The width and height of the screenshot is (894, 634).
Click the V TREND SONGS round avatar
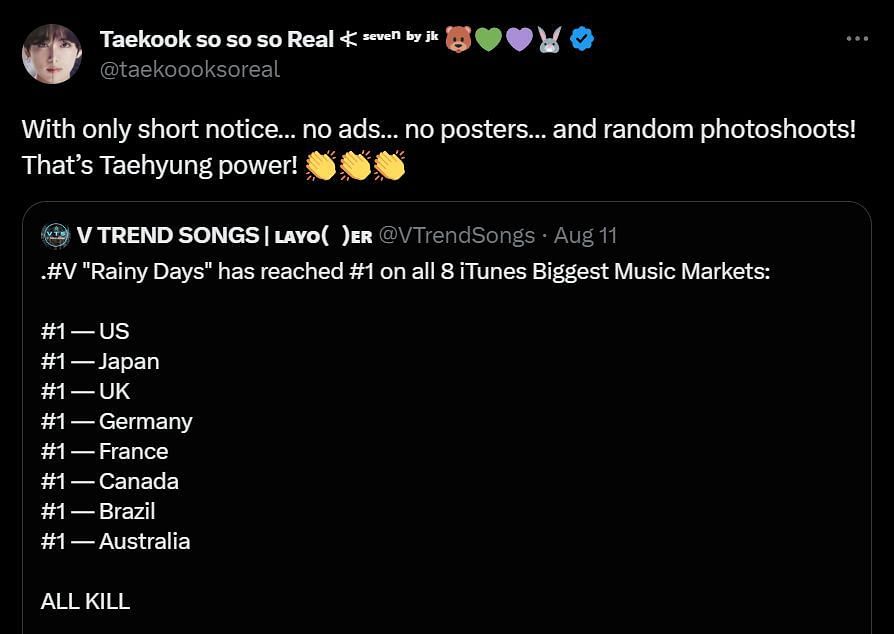click(x=55, y=236)
